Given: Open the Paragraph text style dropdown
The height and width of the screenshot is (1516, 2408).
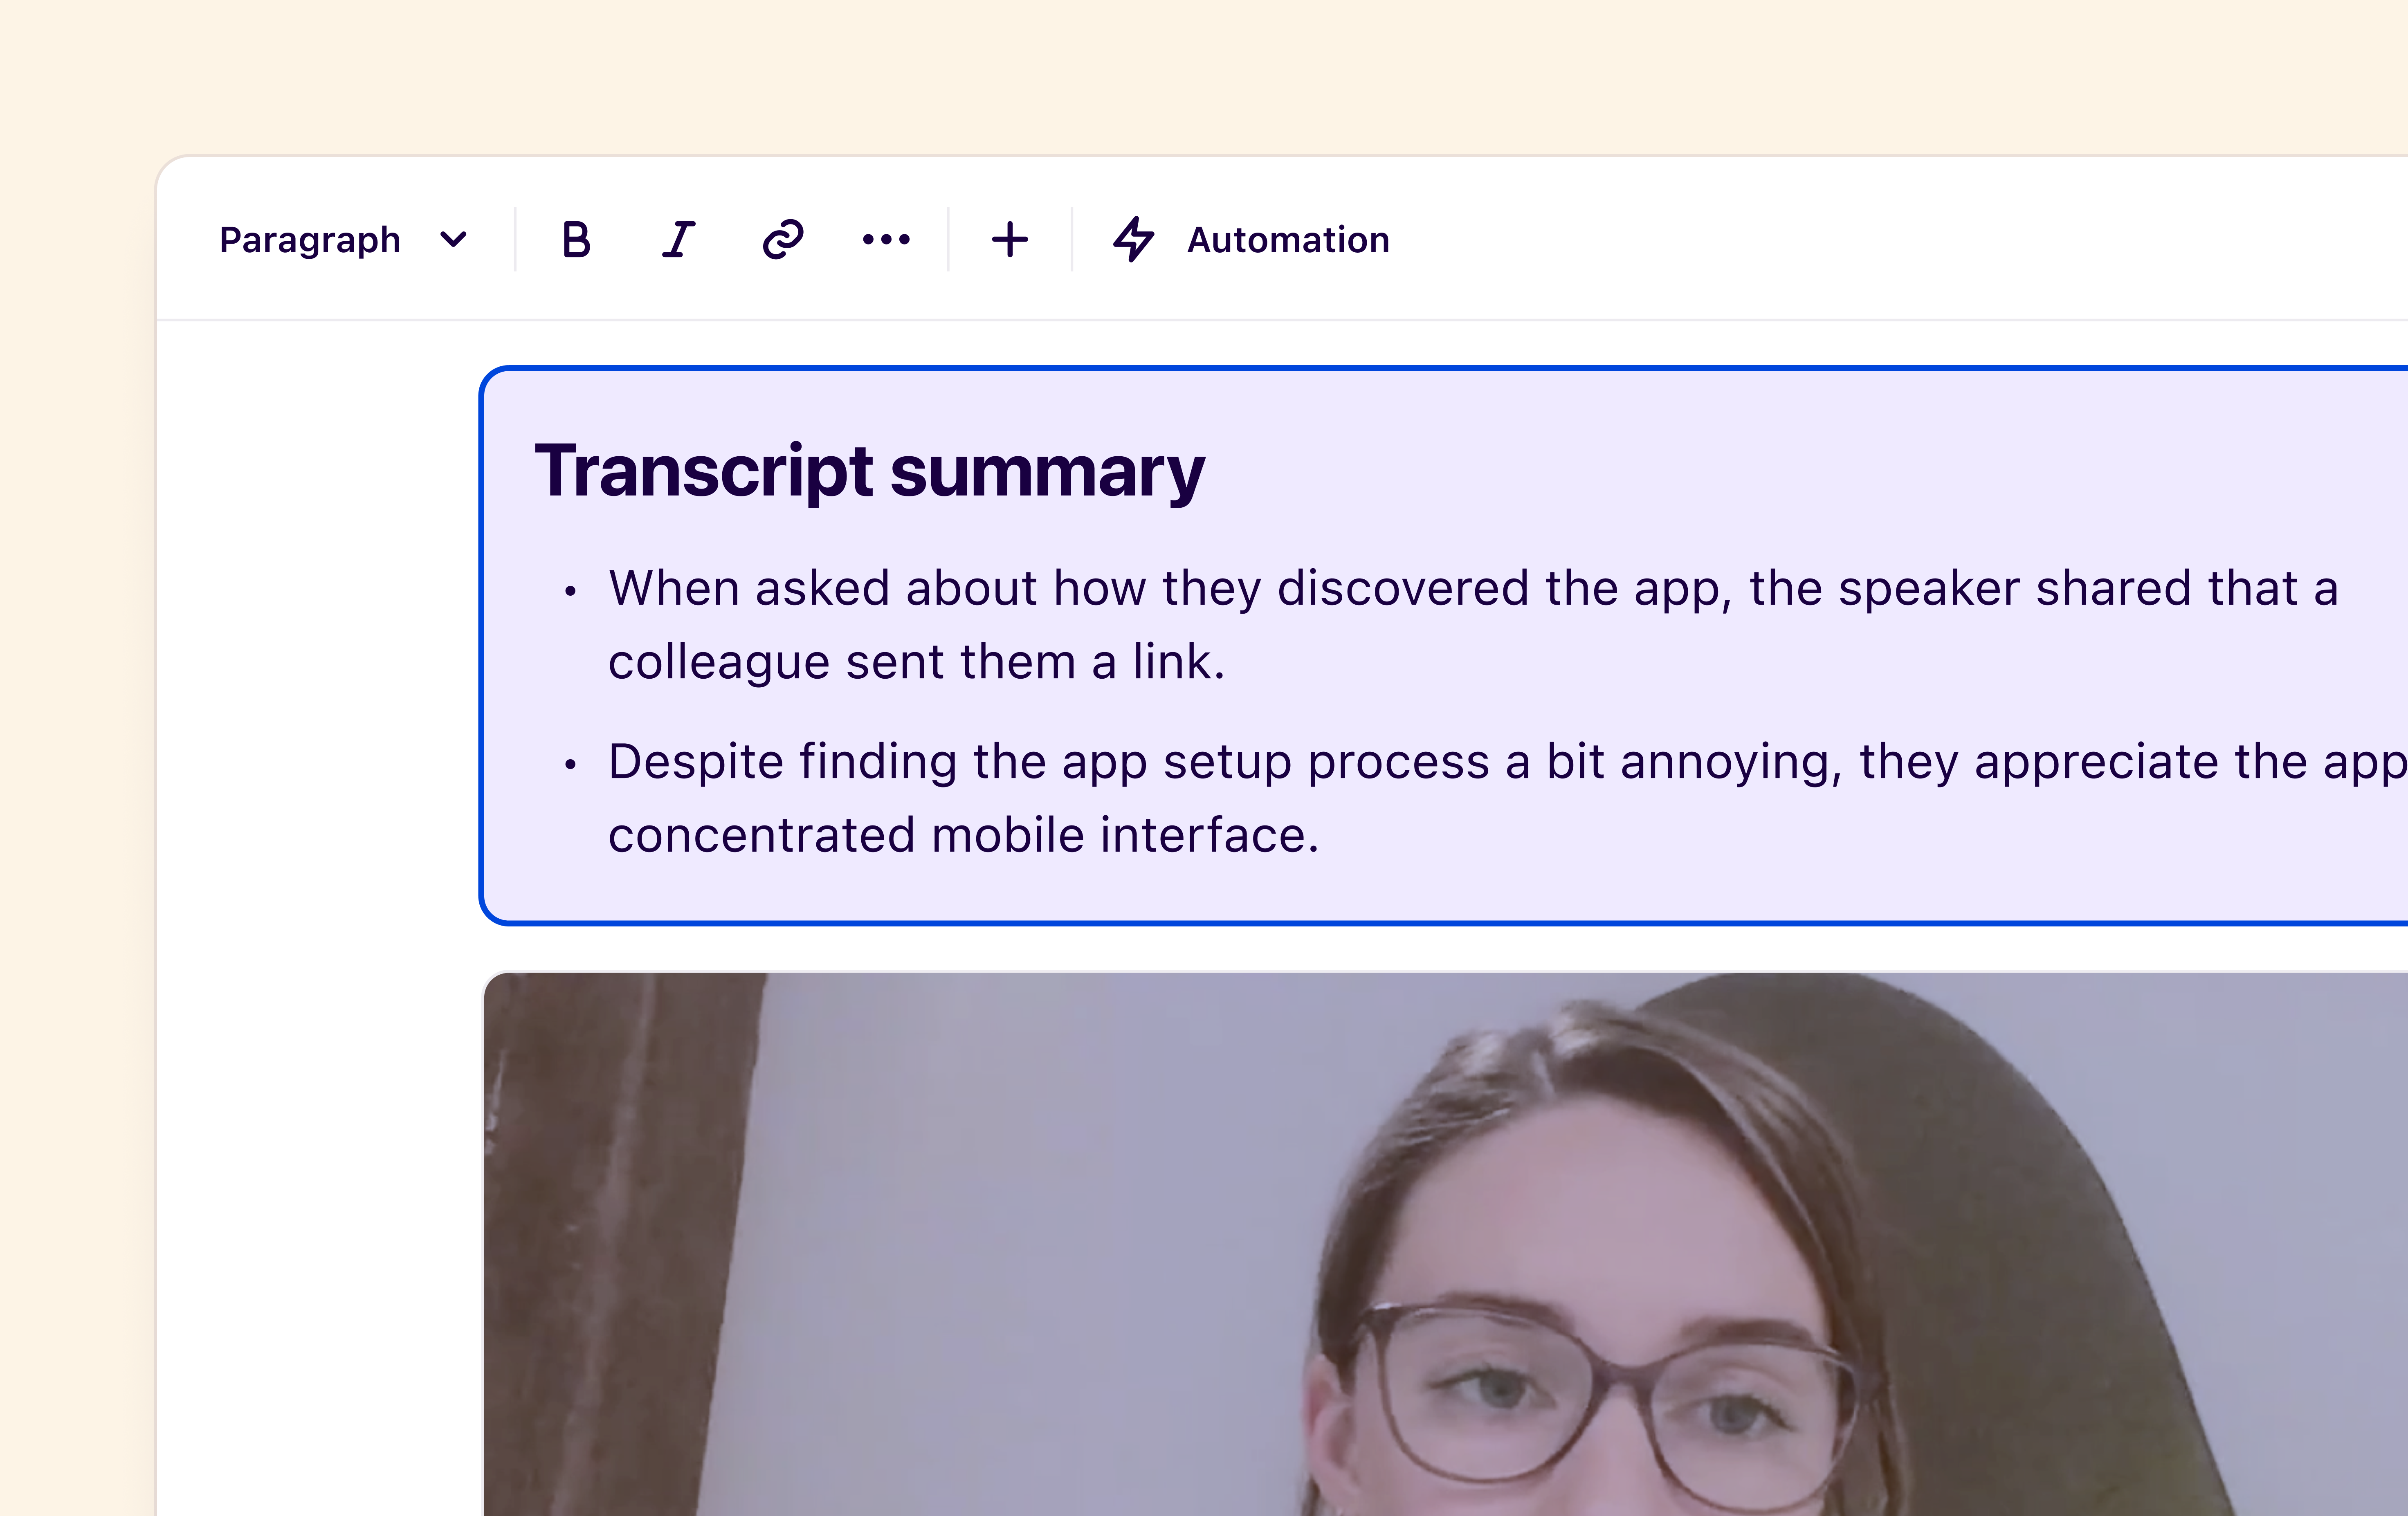Looking at the screenshot, I should click(x=310, y=240).
